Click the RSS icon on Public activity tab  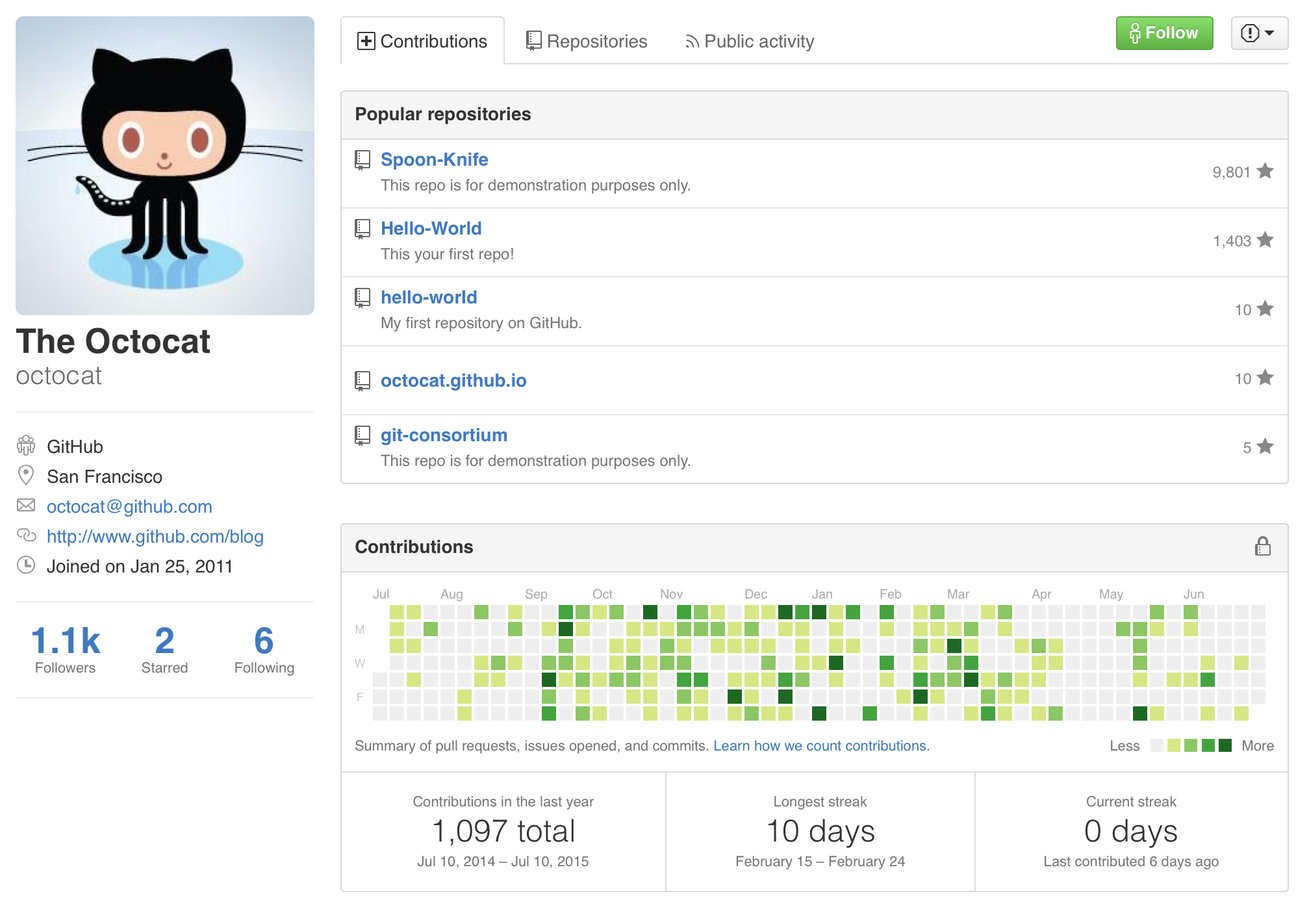pos(692,42)
